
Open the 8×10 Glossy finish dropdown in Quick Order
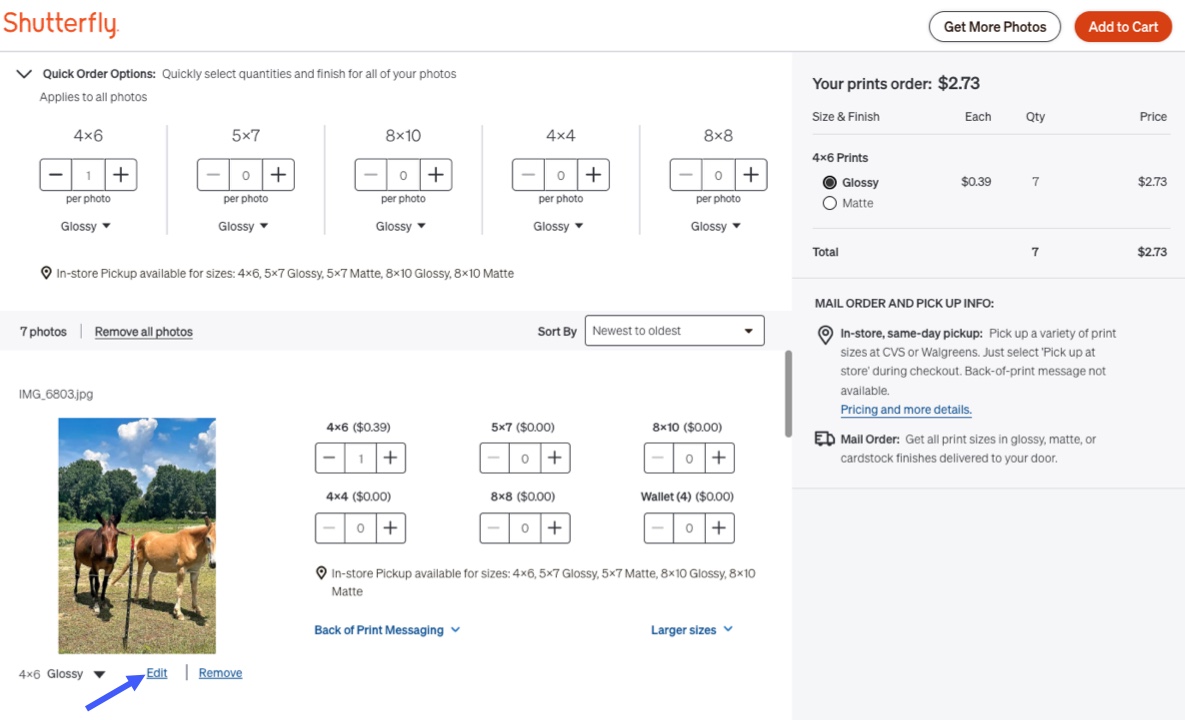pos(401,226)
